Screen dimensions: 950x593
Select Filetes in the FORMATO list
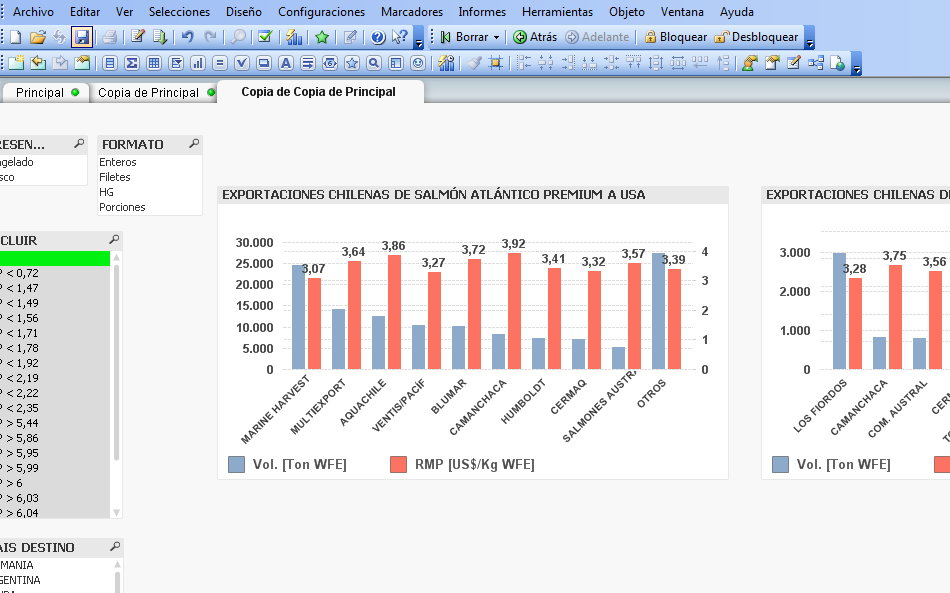(115, 177)
